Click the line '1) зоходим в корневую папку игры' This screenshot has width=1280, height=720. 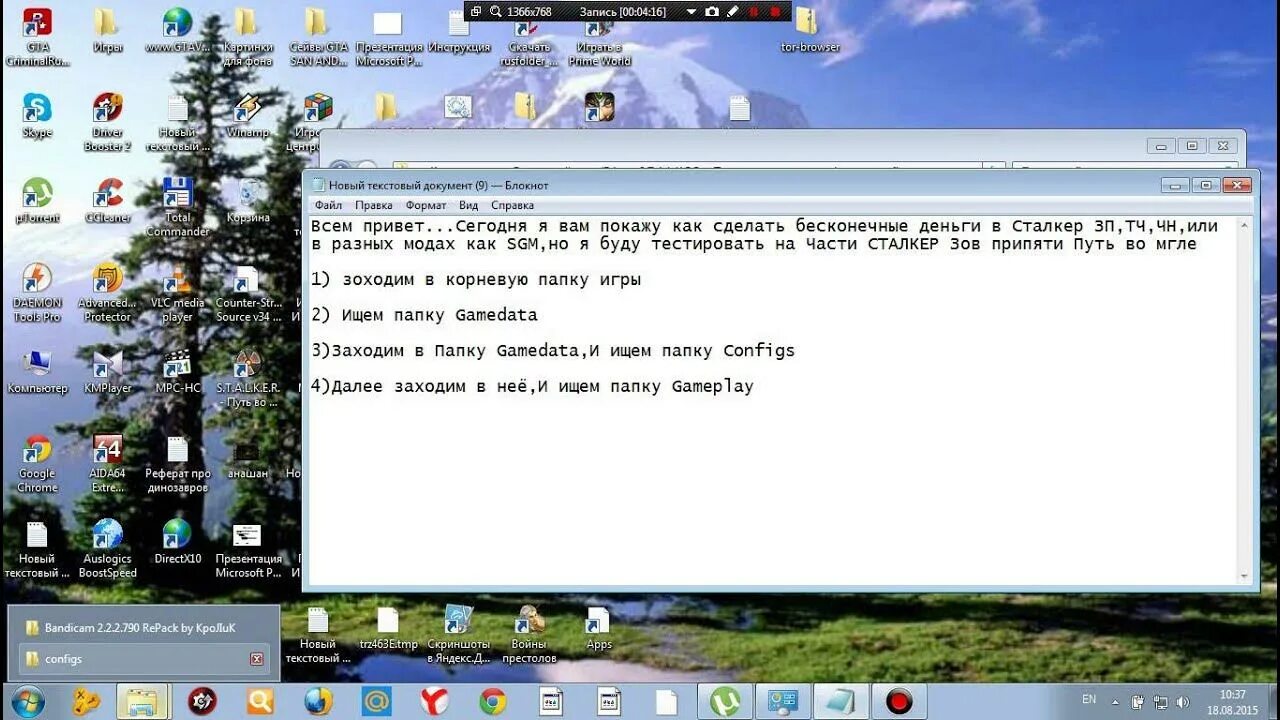pos(476,280)
